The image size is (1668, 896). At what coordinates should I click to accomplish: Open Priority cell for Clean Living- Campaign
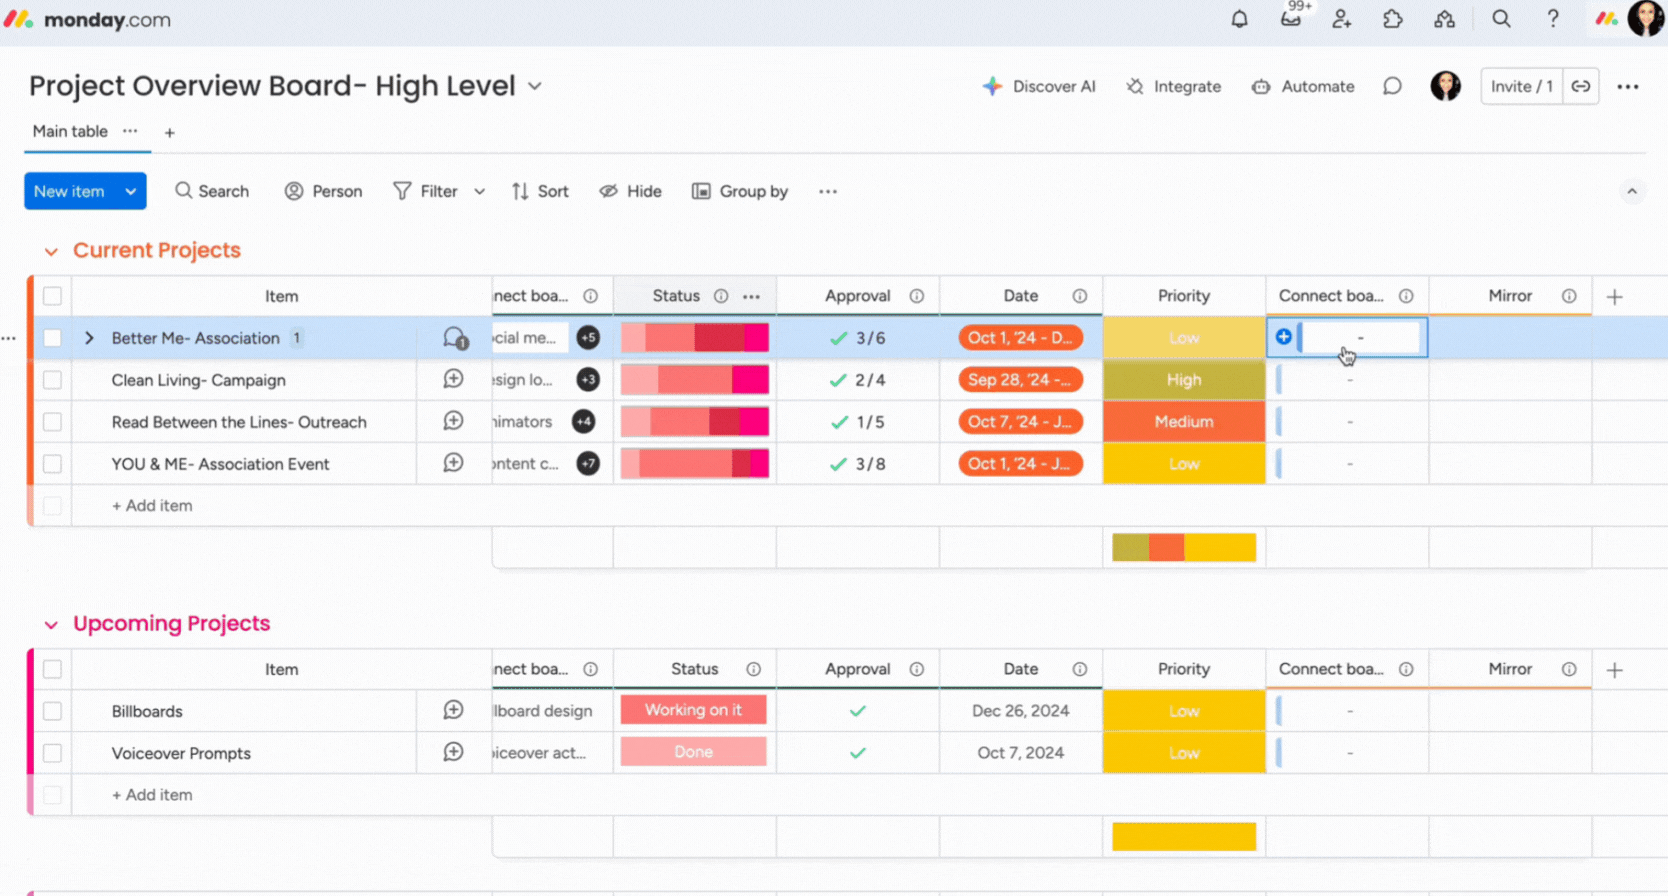click(1184, 380)
